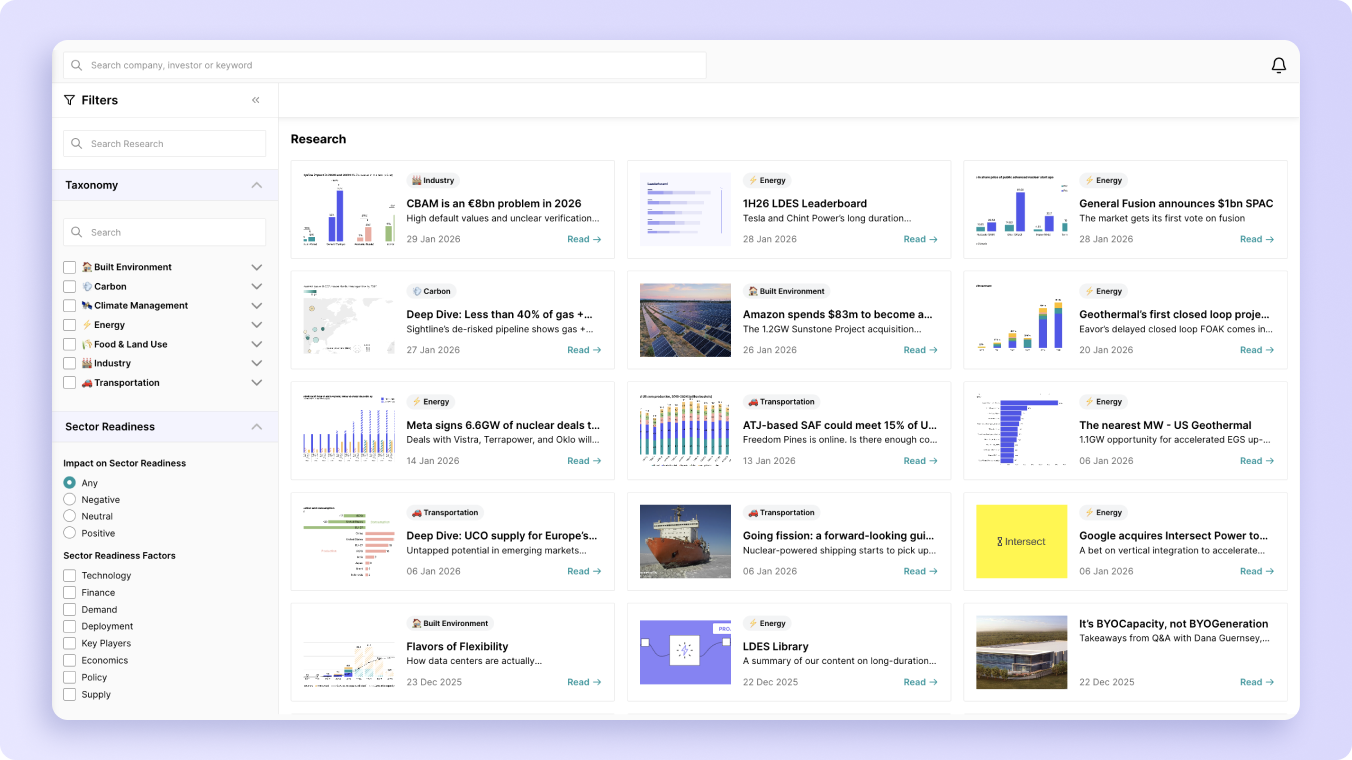
Task: Click the Energy tag on the LDES Library card
Action: point(767,624)
